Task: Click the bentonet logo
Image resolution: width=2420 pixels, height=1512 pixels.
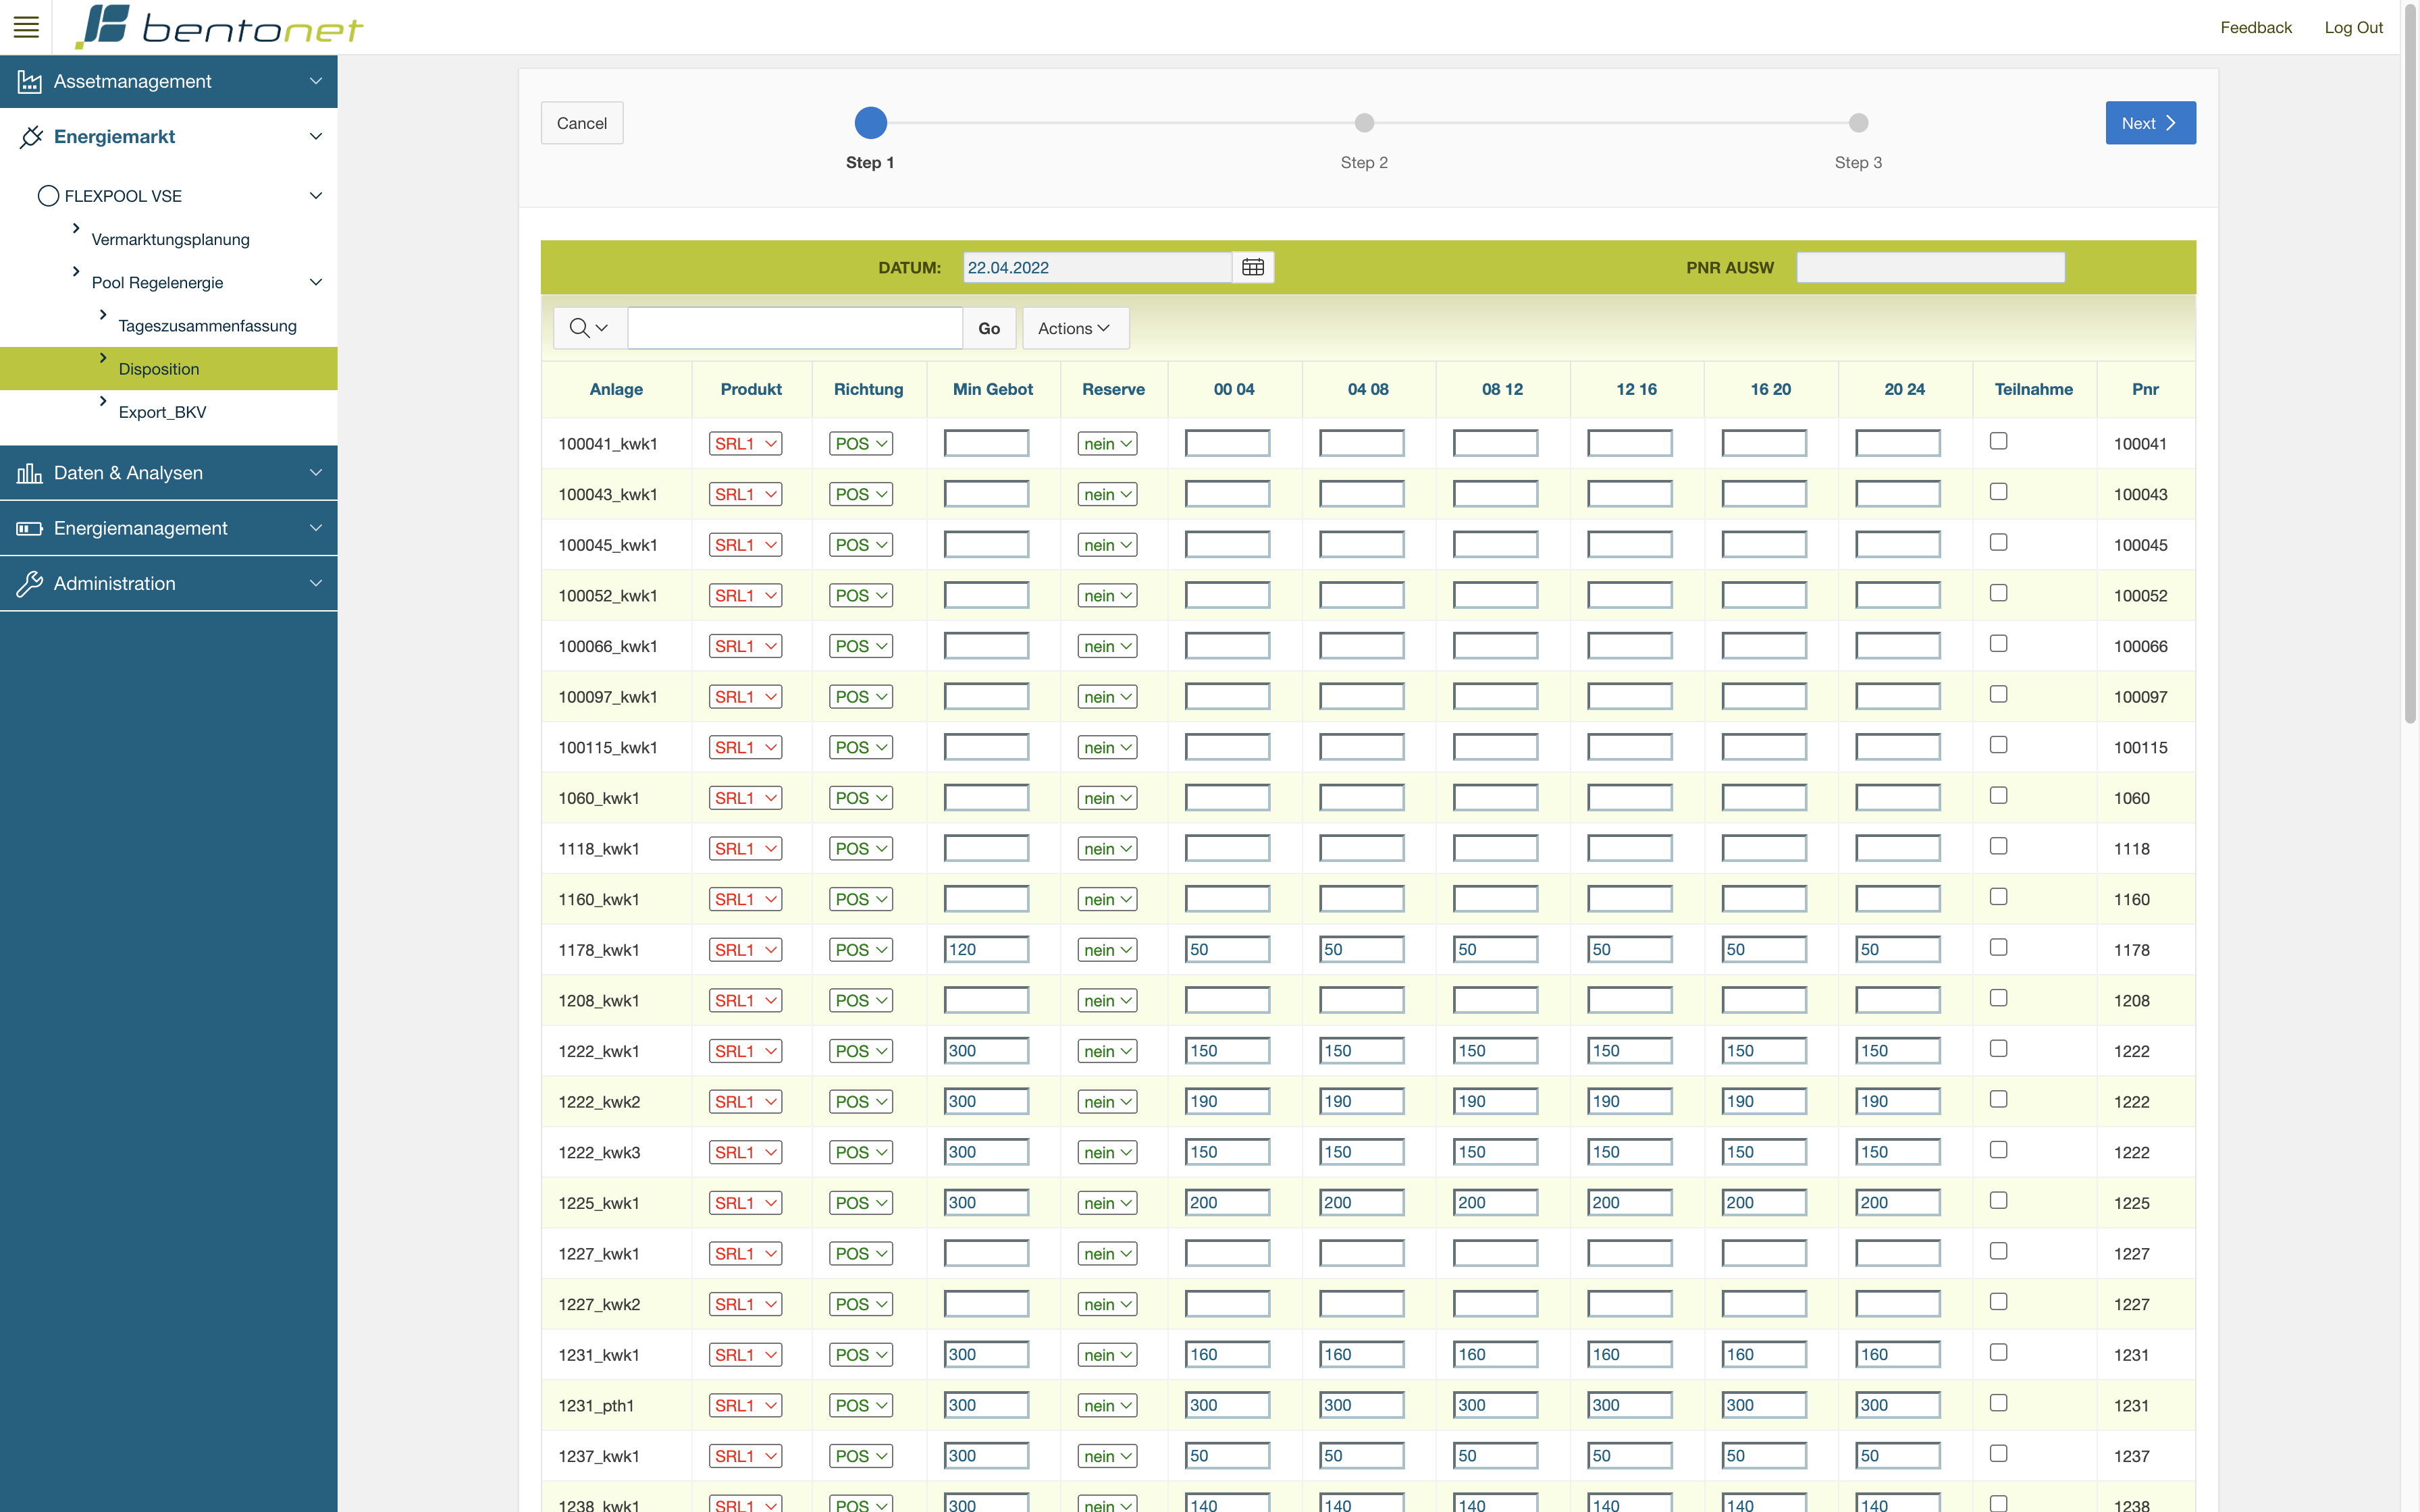Action: [219, 27]
